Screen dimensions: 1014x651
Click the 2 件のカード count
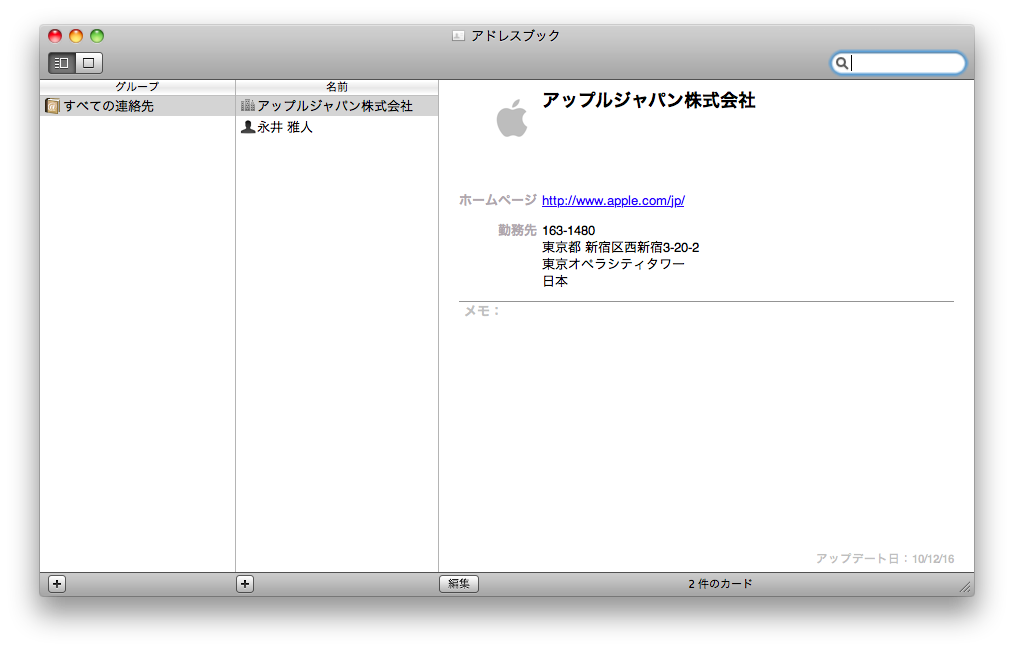pyautogui.click(x=720, y=584)
